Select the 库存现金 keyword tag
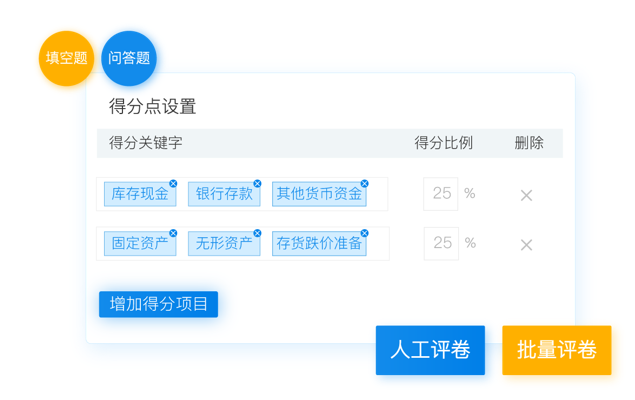635x400 pixels. [139, 195]
